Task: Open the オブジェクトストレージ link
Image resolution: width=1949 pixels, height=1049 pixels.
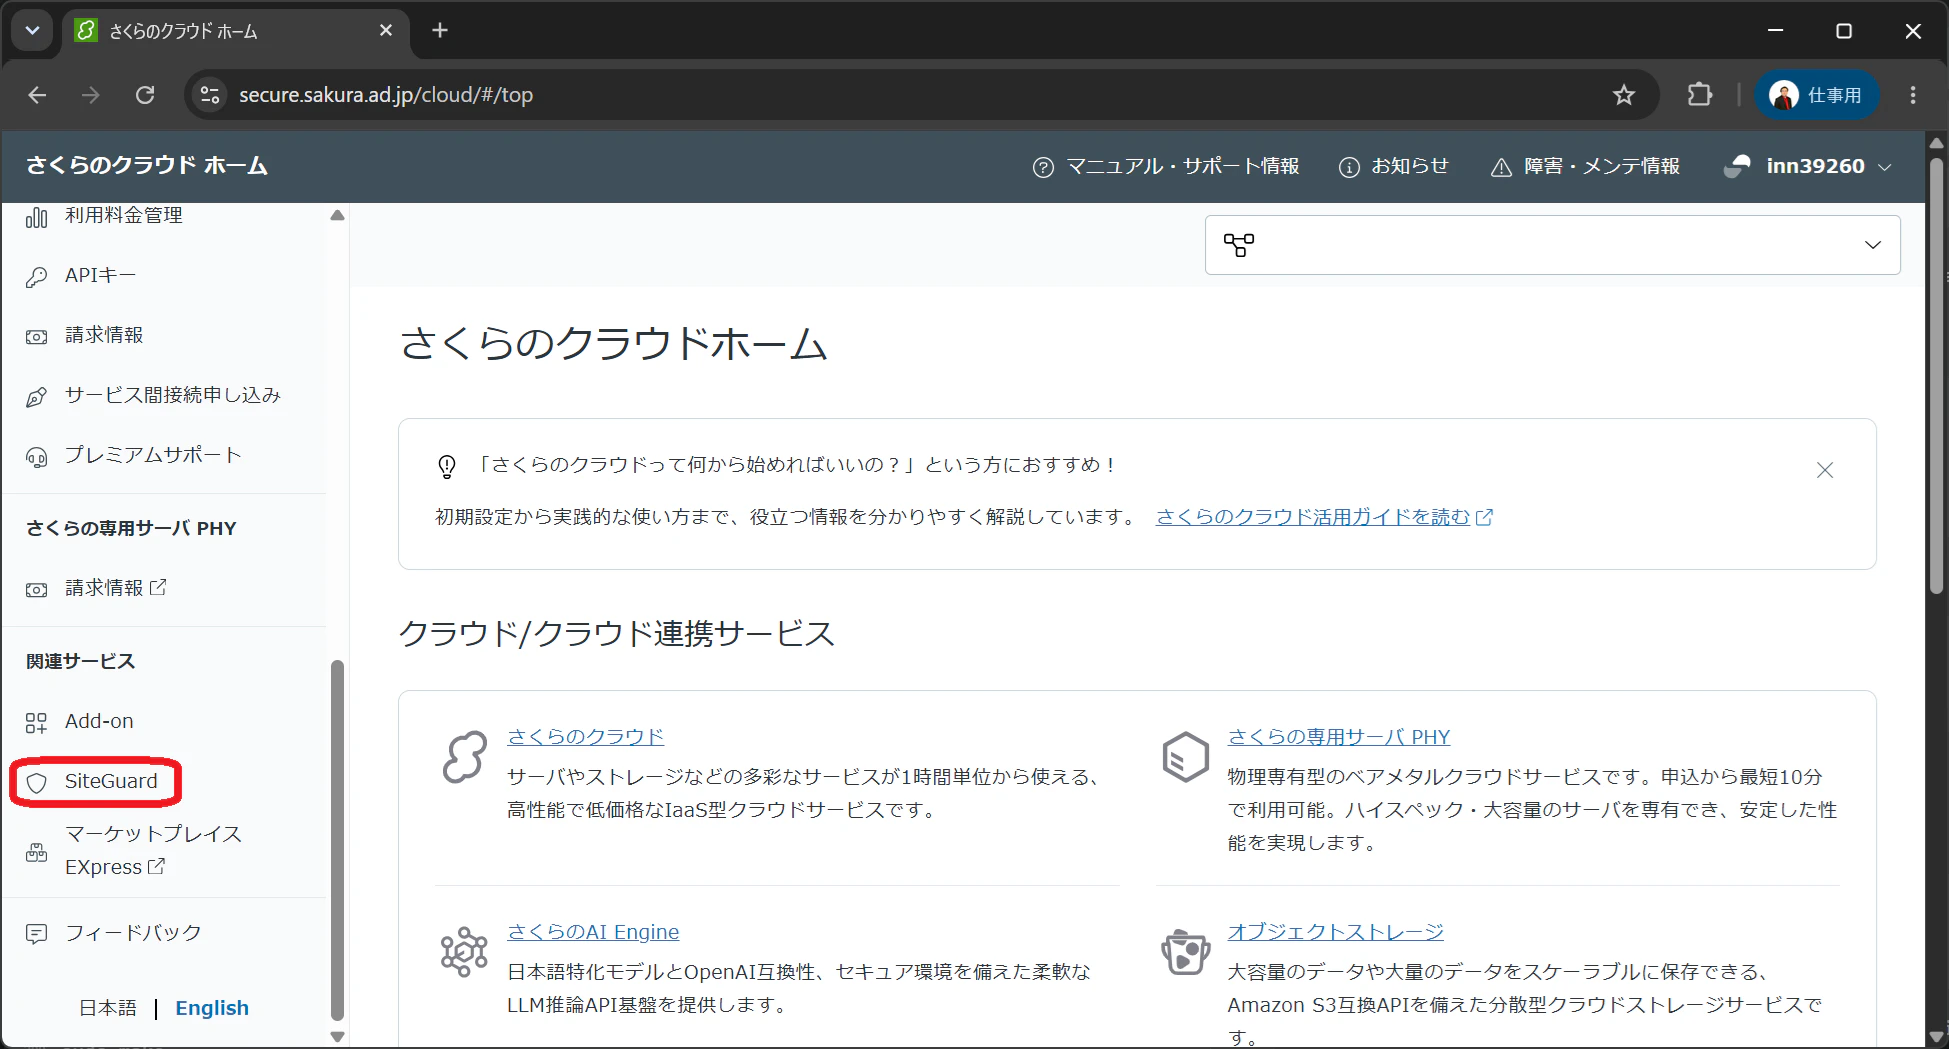Action: click(1336, 932)
